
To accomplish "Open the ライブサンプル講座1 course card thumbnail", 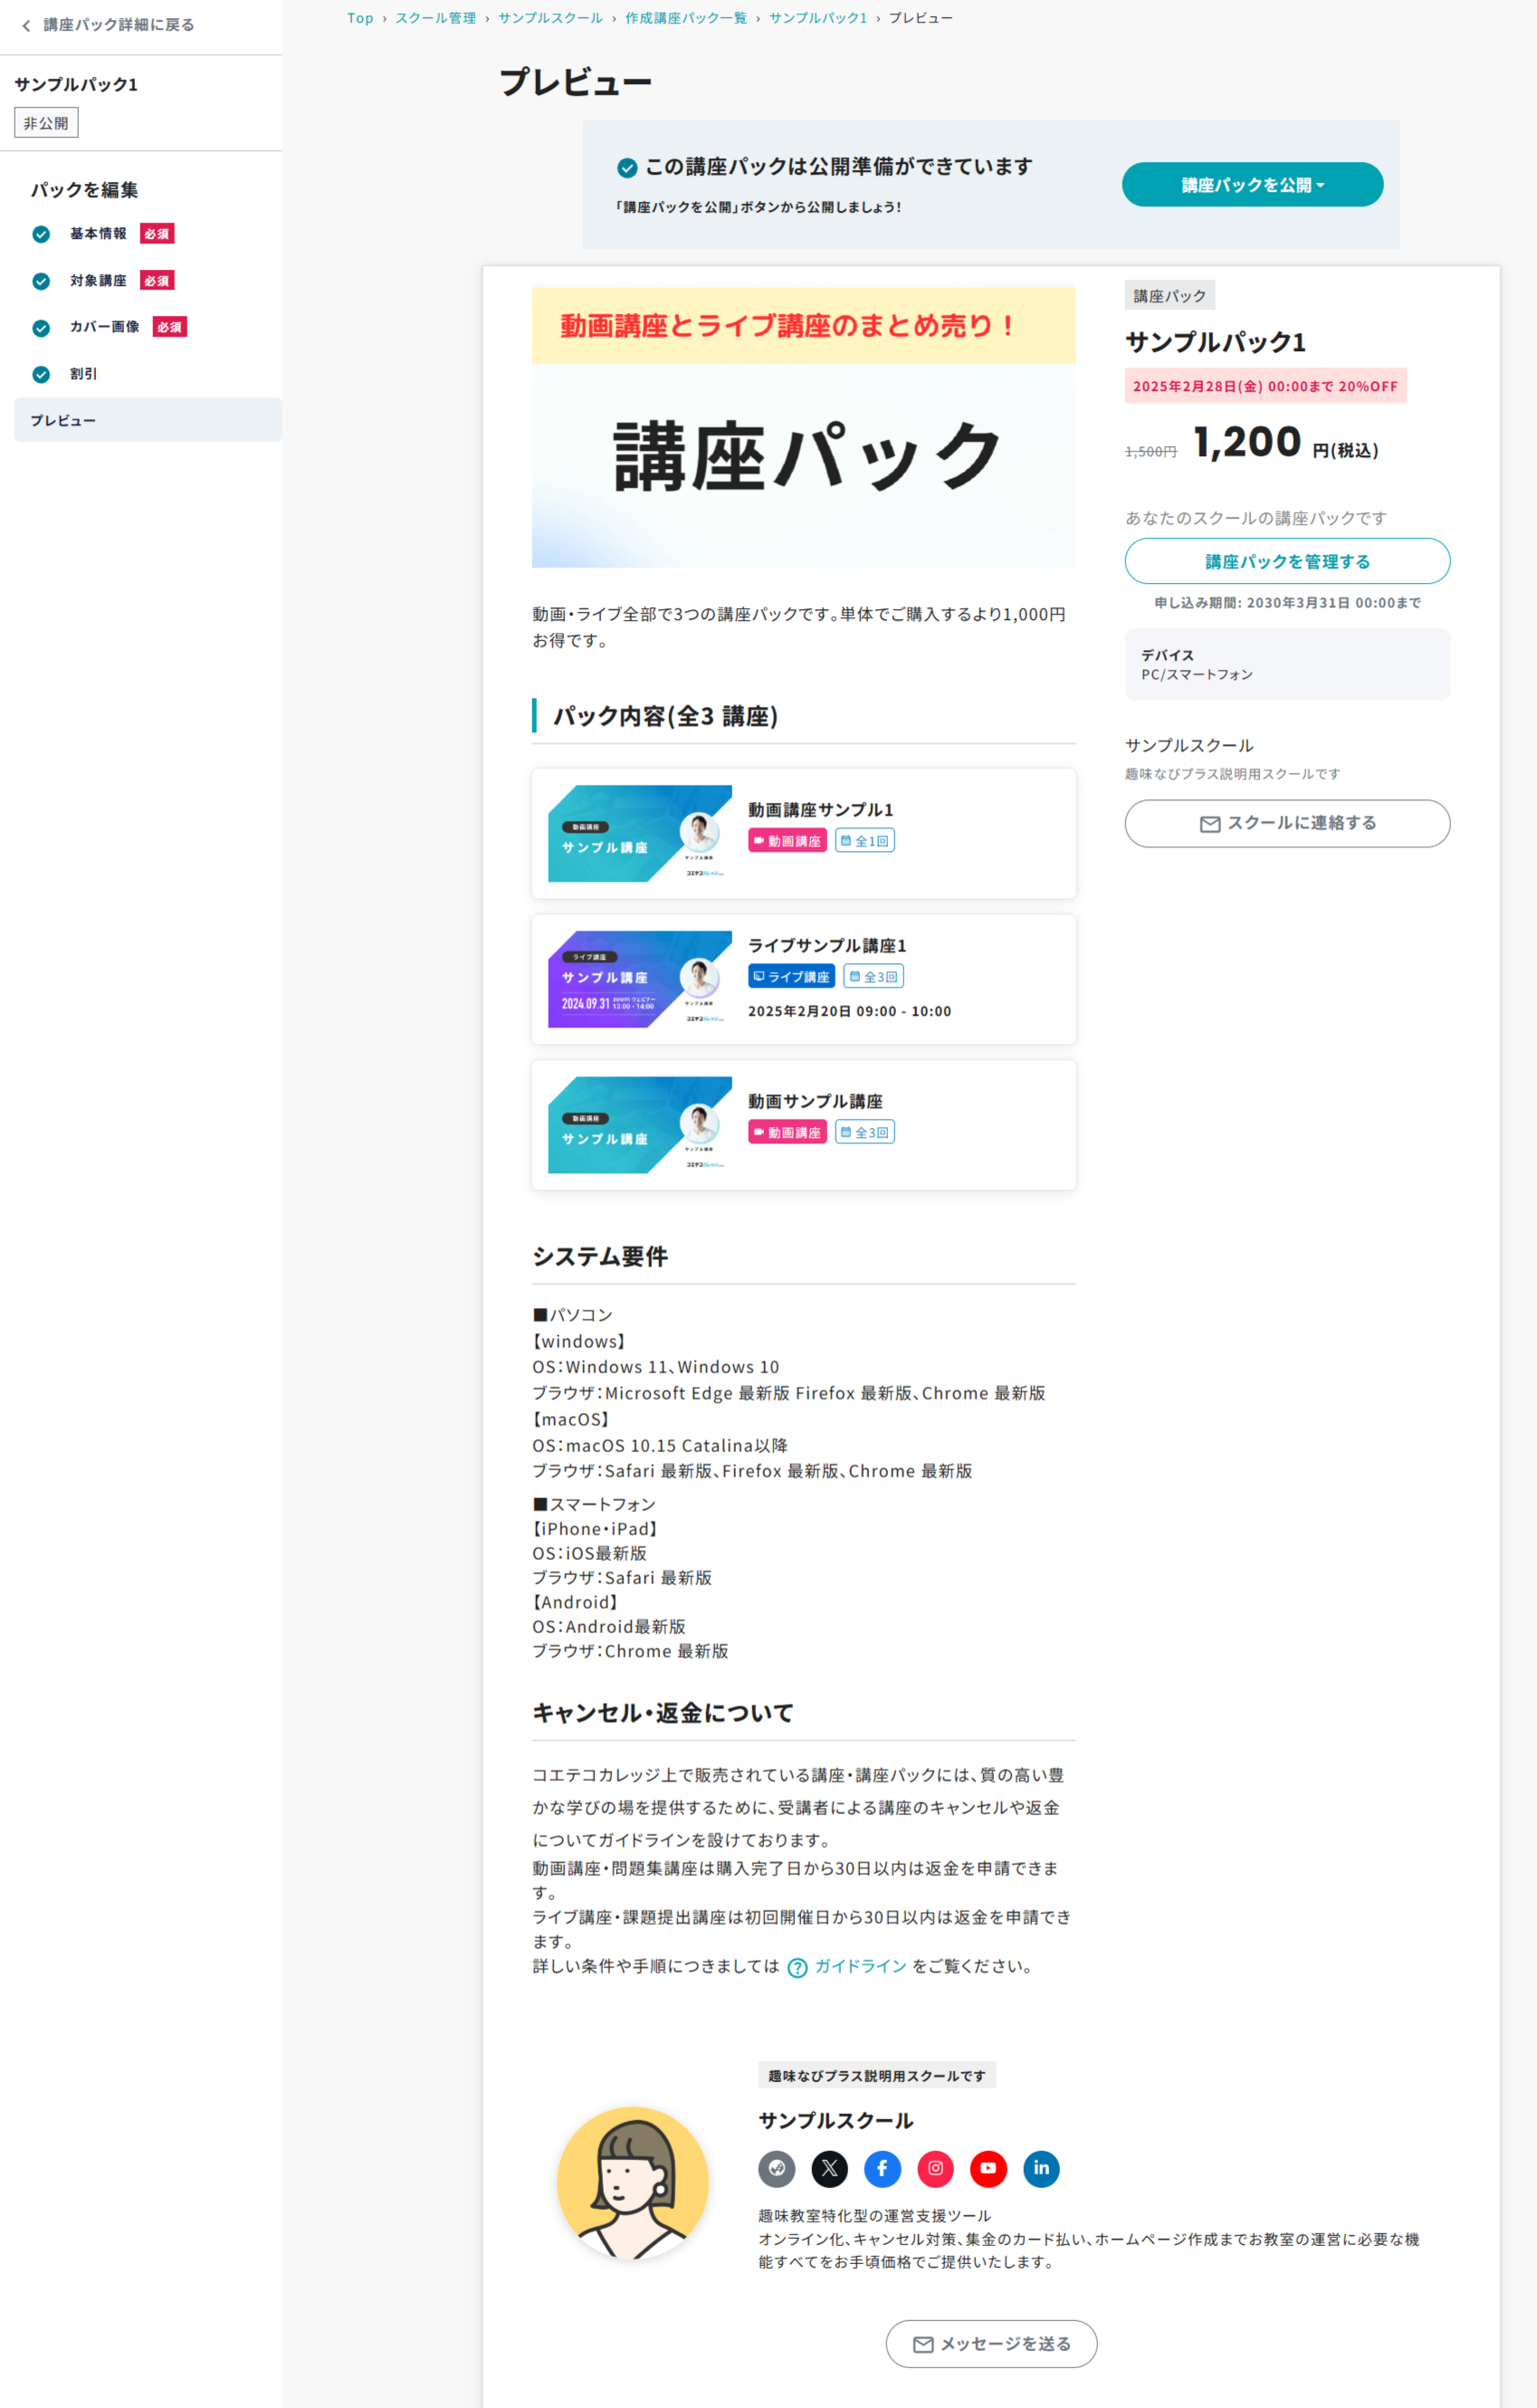I will (x=639, y=979).
